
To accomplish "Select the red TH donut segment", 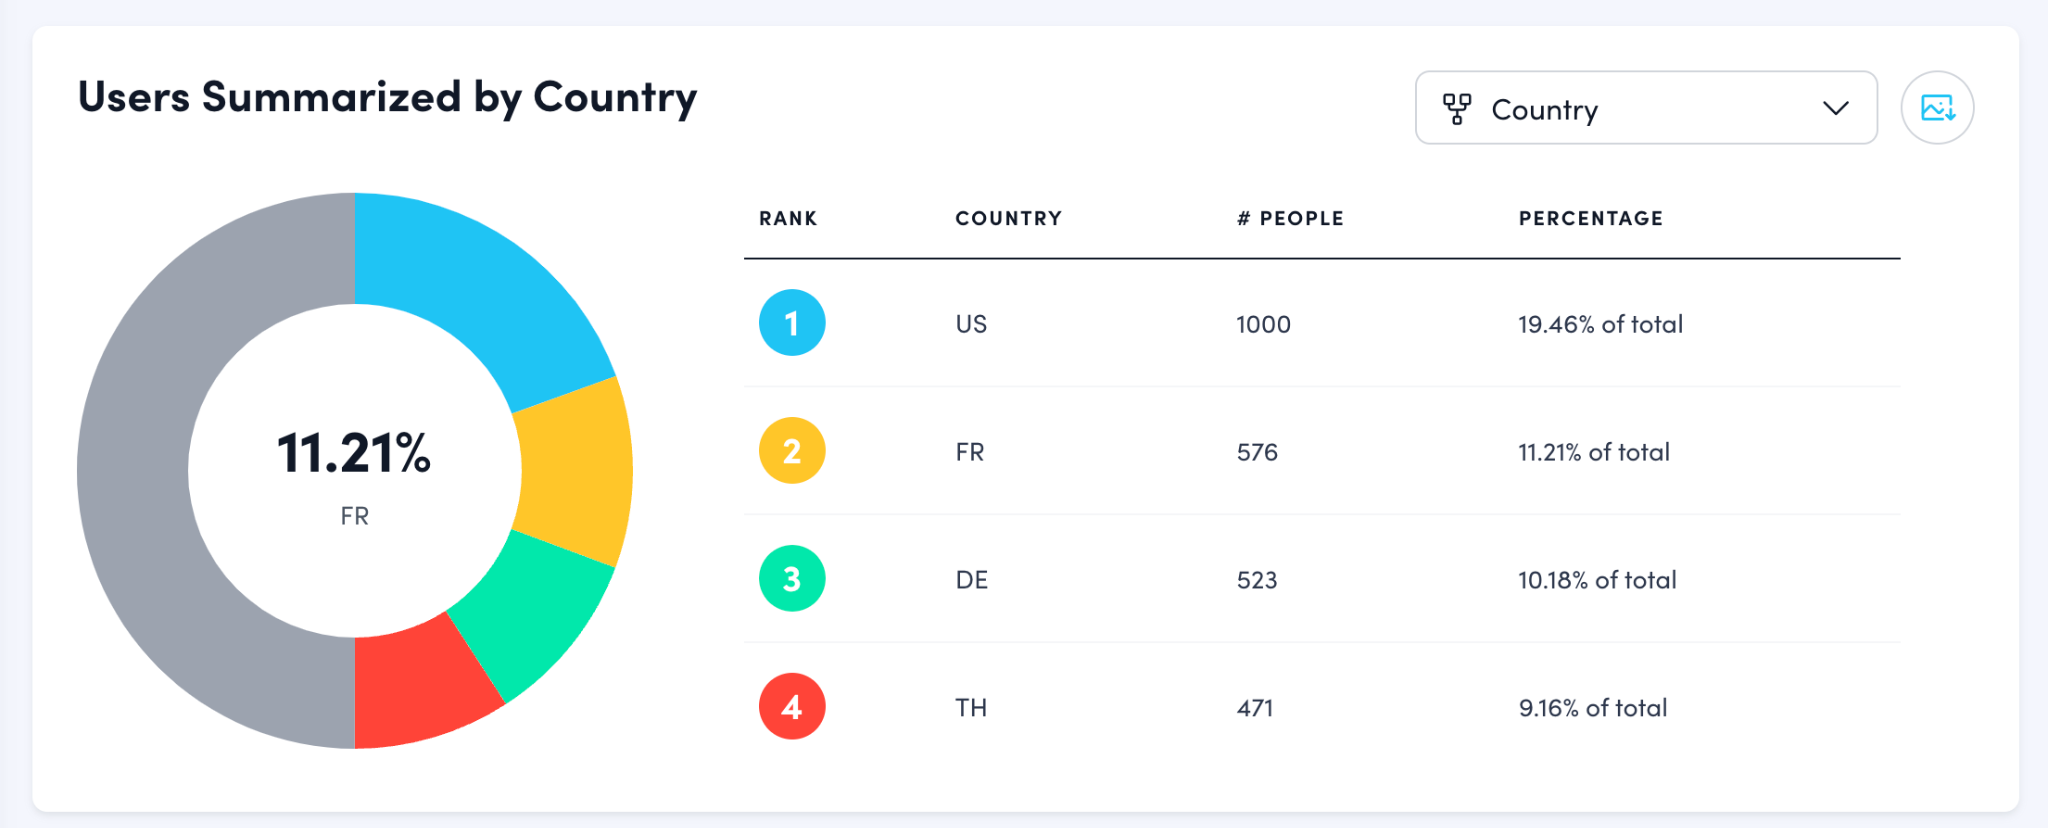I will coord(418,690).
